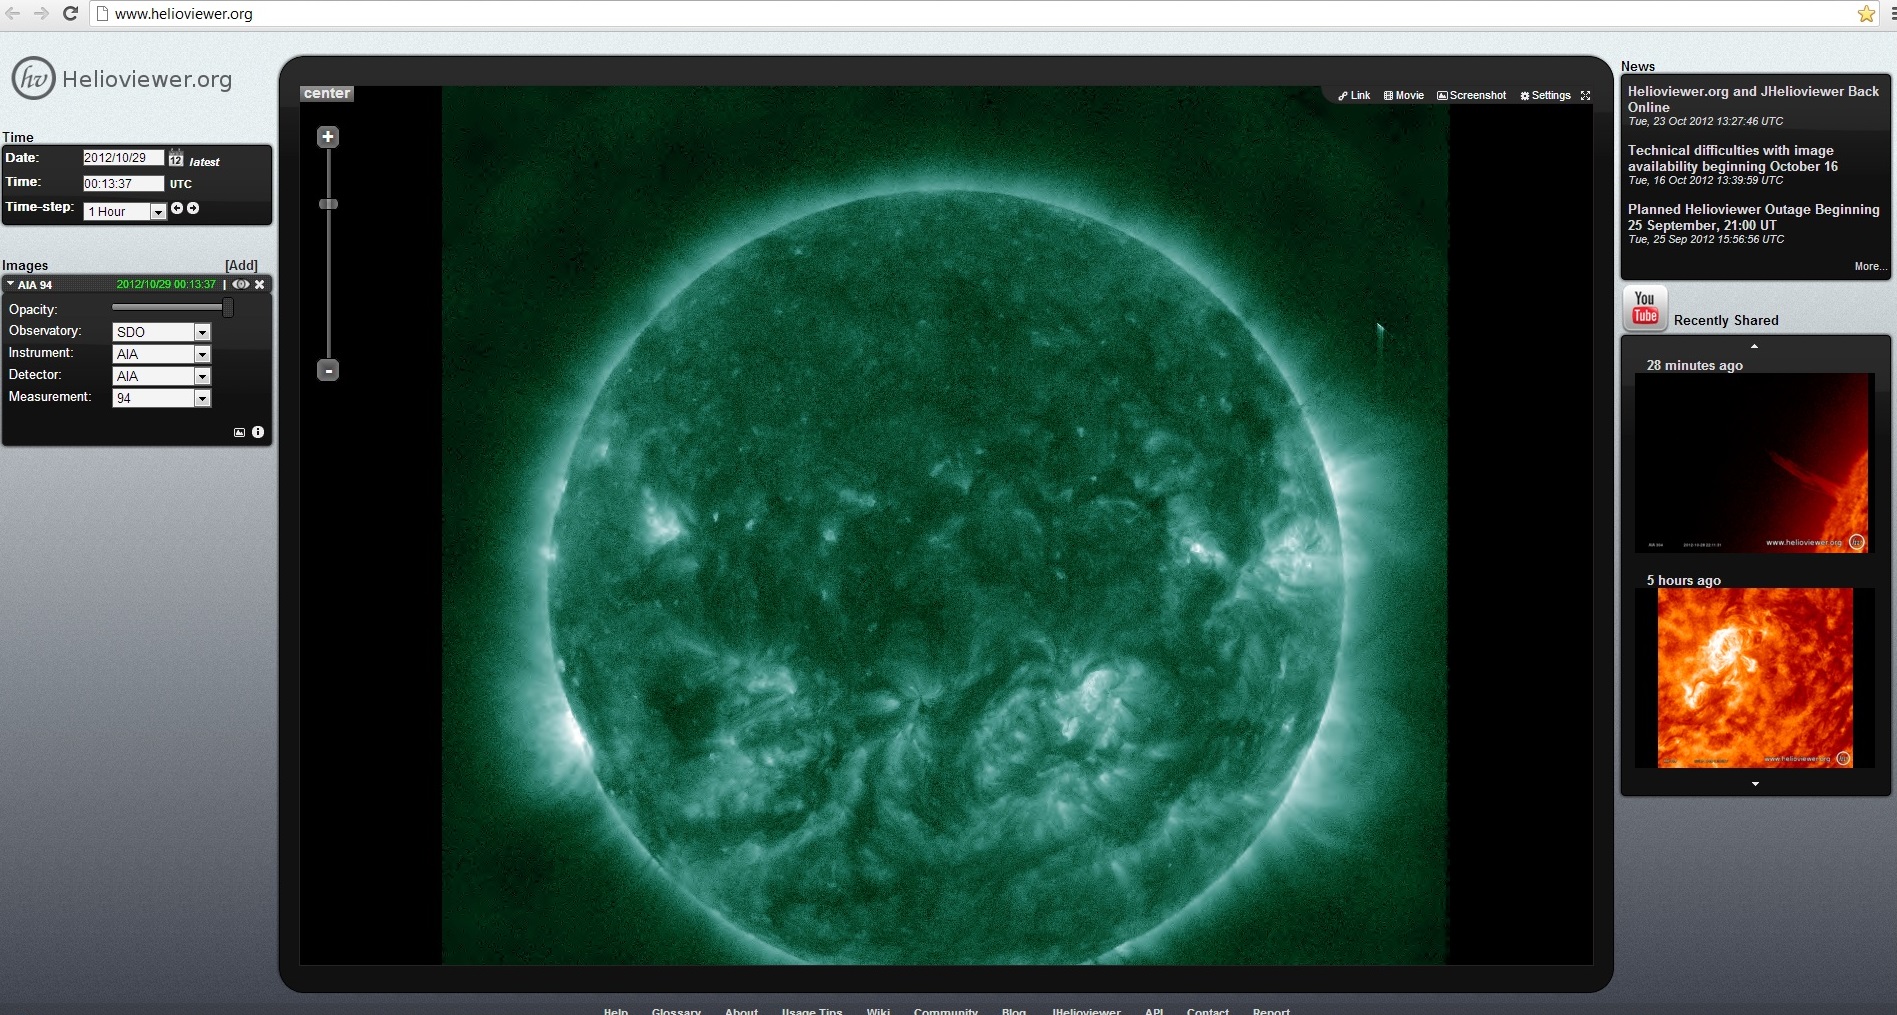Viewport: 1897px width, 1015px height.
Task: Open the Movie menu item
Action: [1404, 96]
